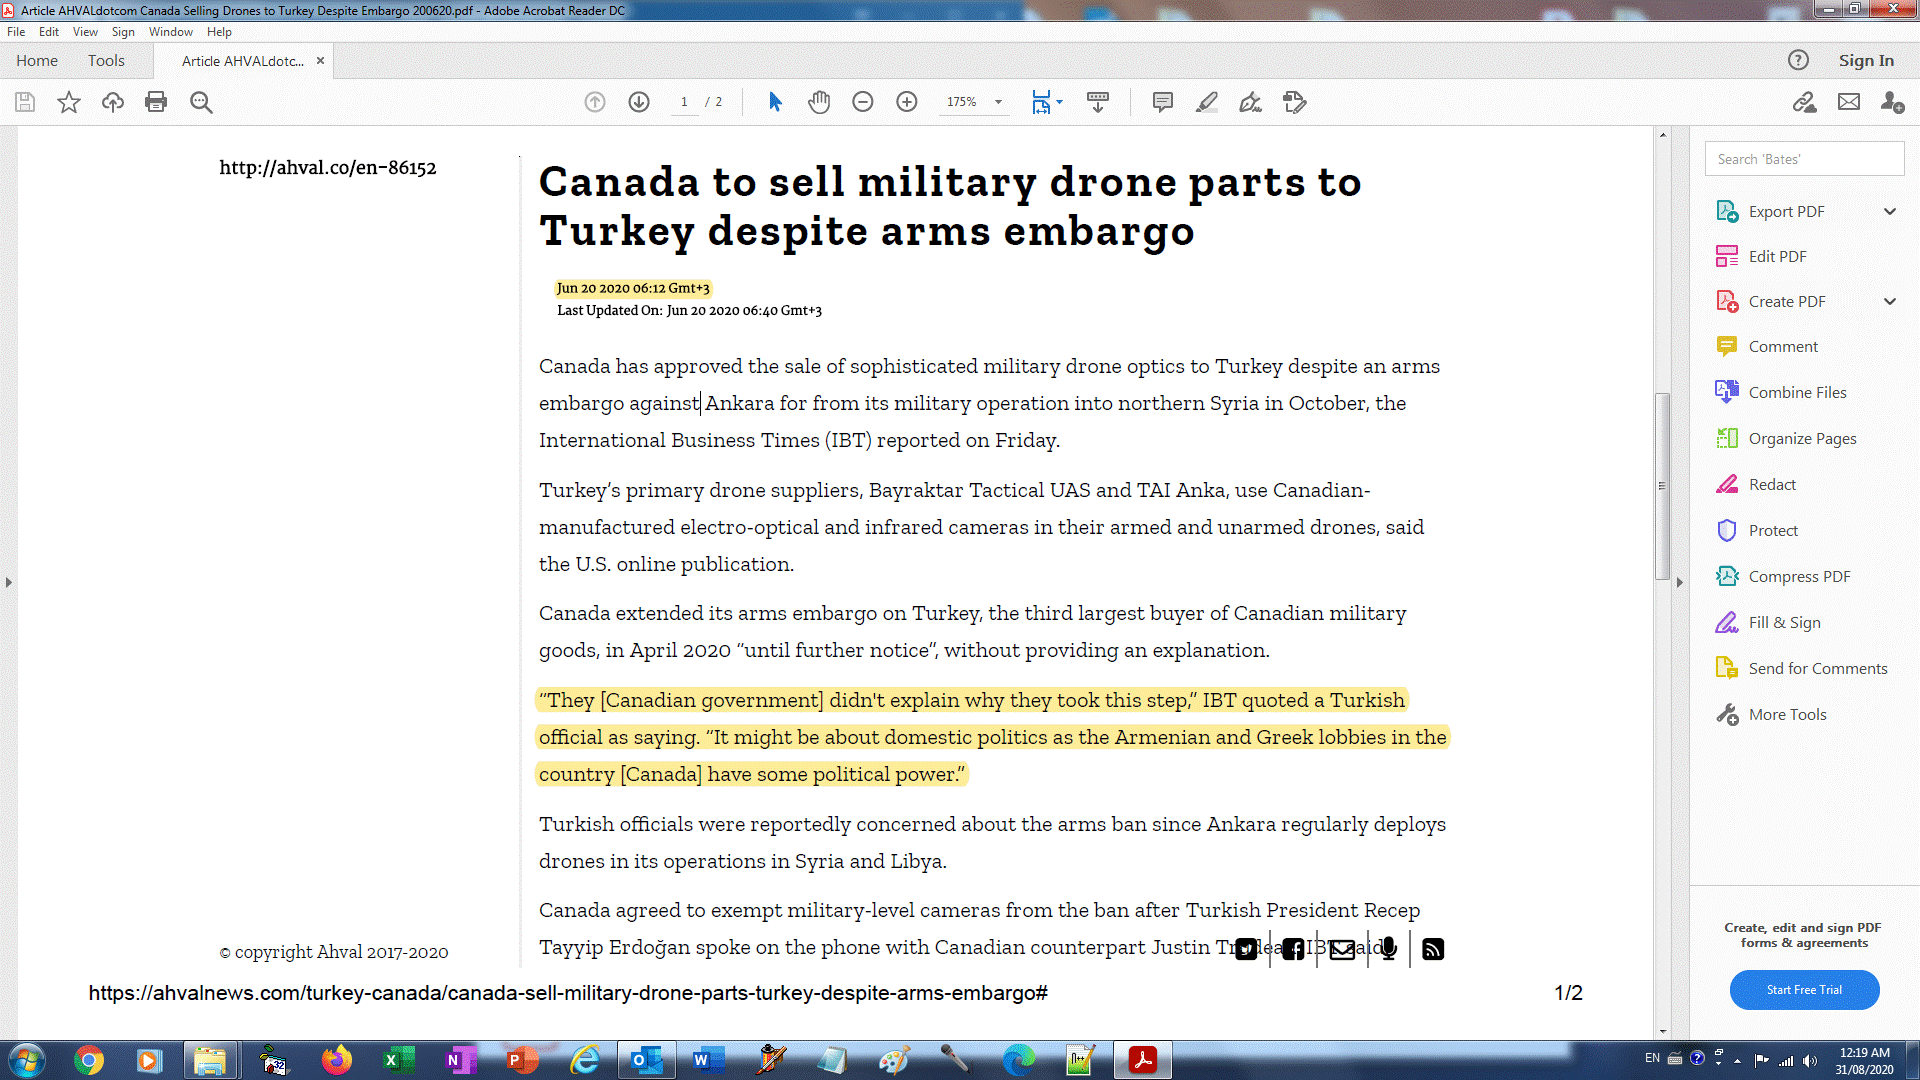Open the Organize Pages tool
Screen dimensions: 1920x1080
click(x=1786, y=438)
